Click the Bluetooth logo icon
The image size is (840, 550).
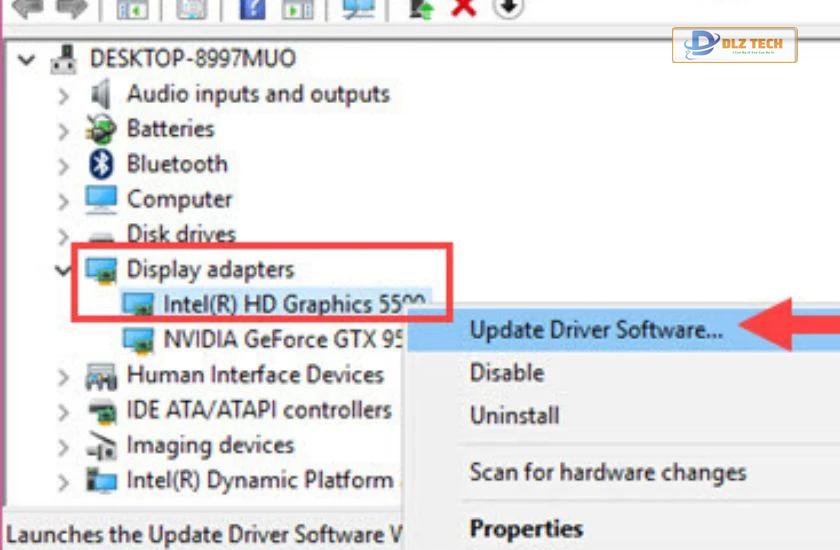click(101, 164)
